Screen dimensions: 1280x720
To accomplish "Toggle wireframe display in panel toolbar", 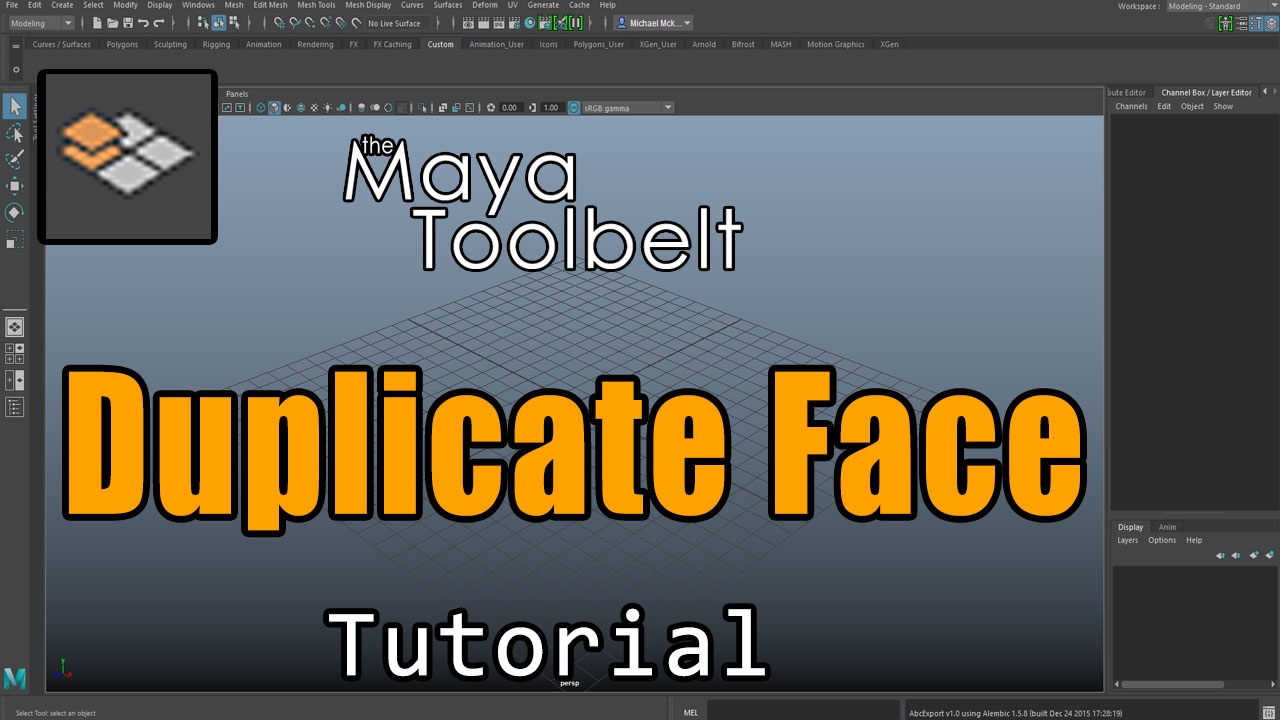I will (261, 107).
